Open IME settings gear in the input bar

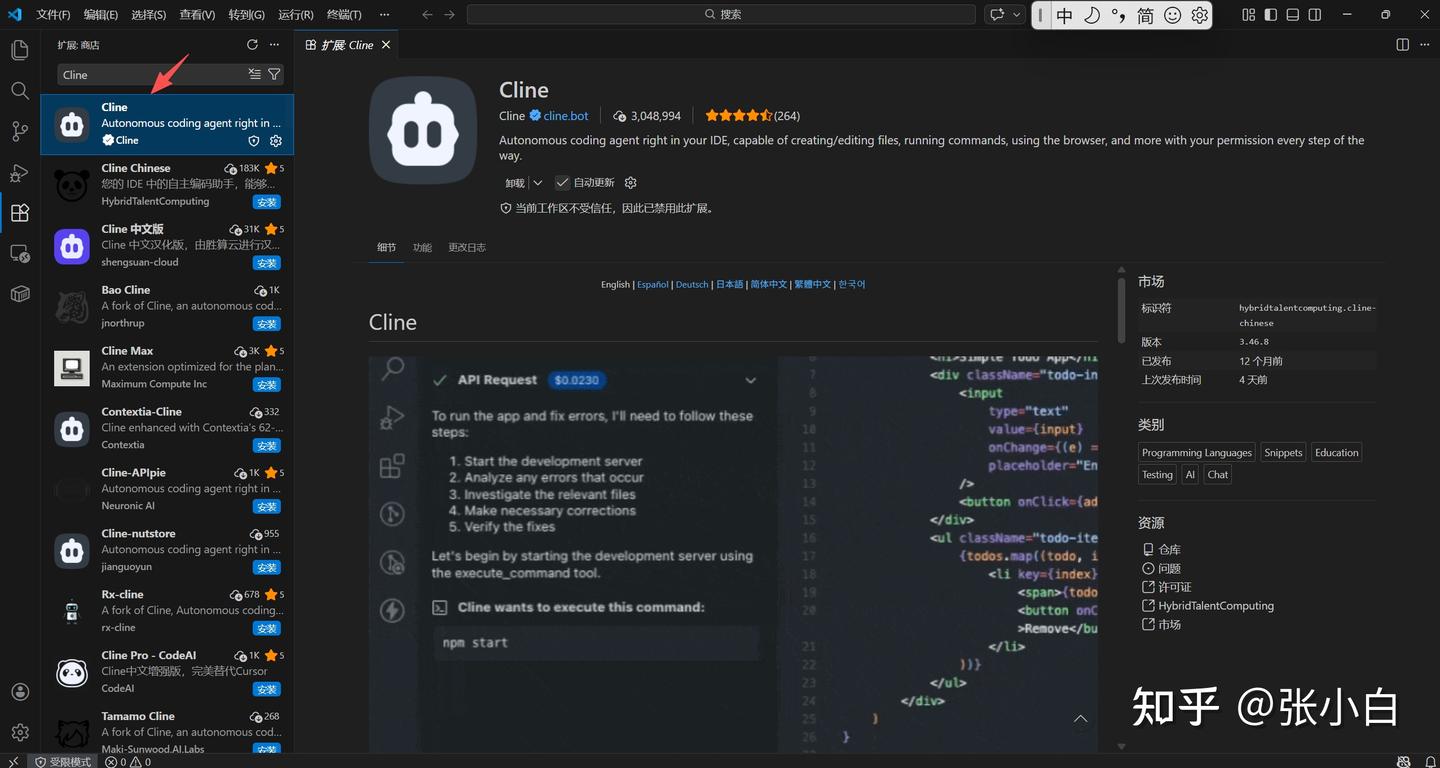pyautogui.click(x=1200, y=15)
